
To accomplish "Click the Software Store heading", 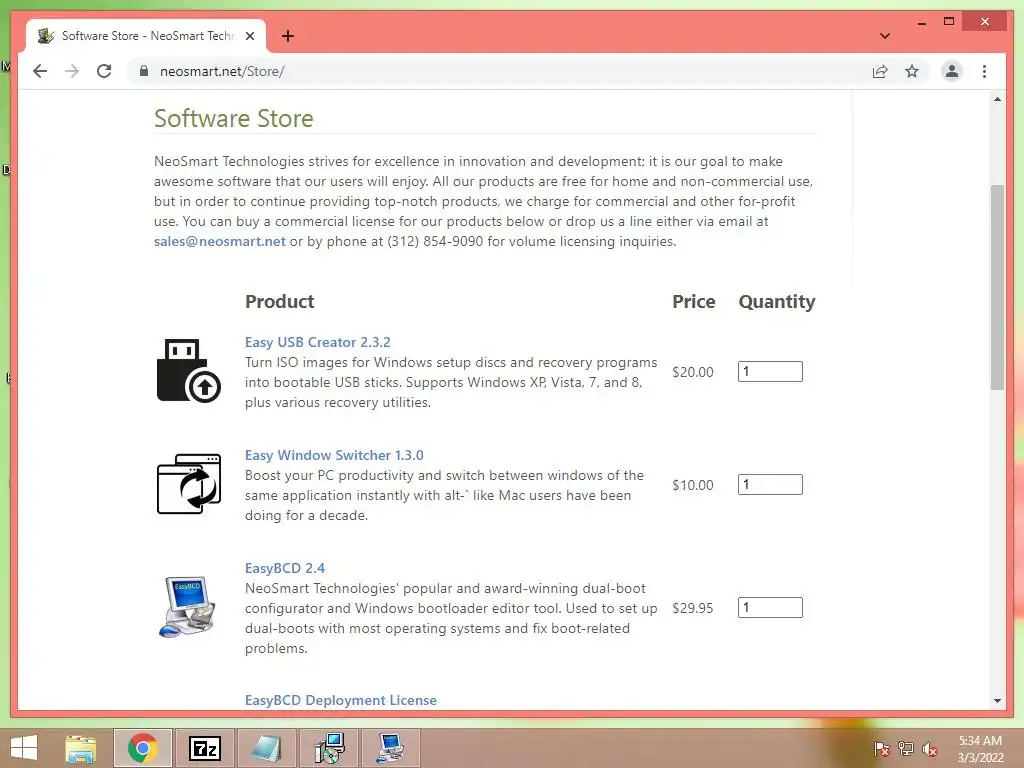I will point(234,118).
